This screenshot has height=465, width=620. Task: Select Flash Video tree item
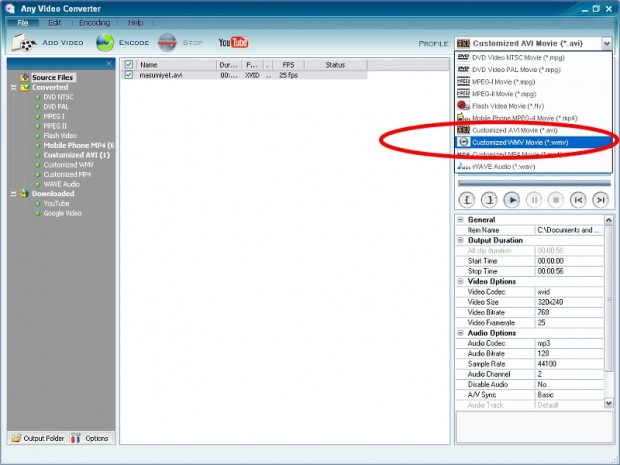click(60, 136)
